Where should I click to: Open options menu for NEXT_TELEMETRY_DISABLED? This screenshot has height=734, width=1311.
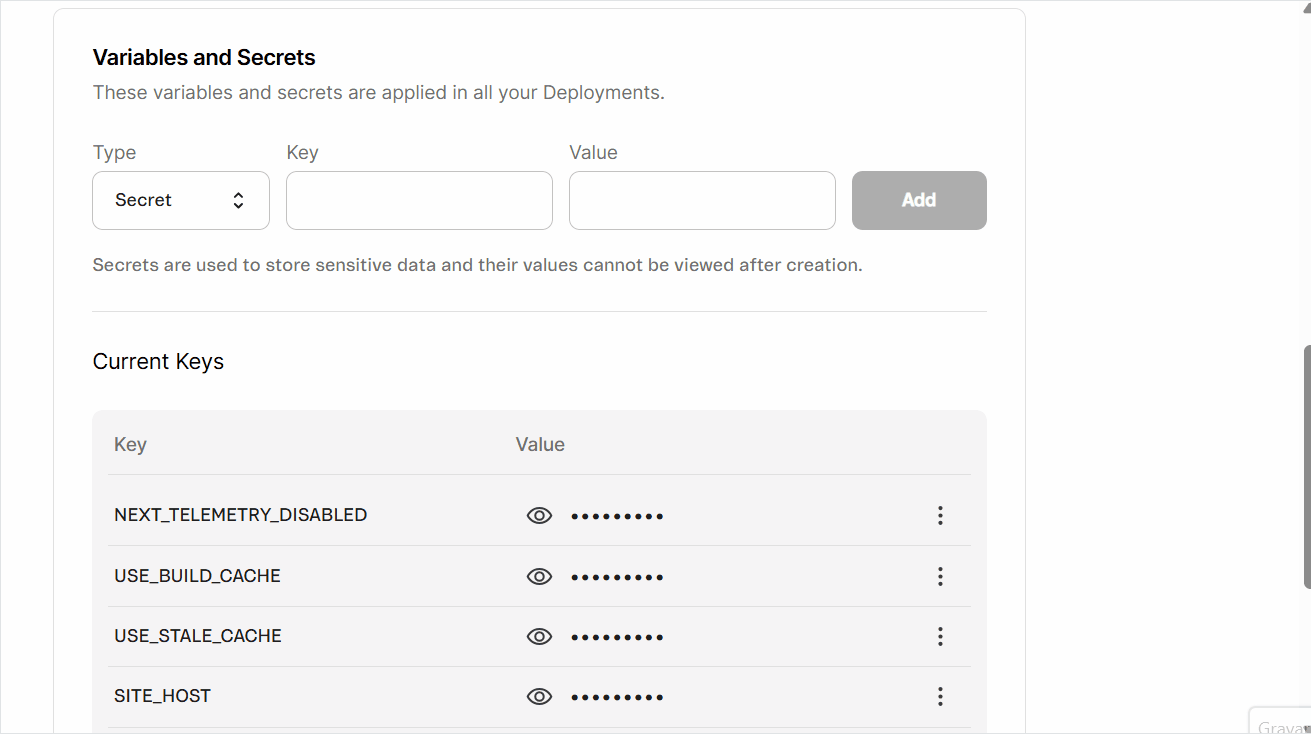coord(940,516)
